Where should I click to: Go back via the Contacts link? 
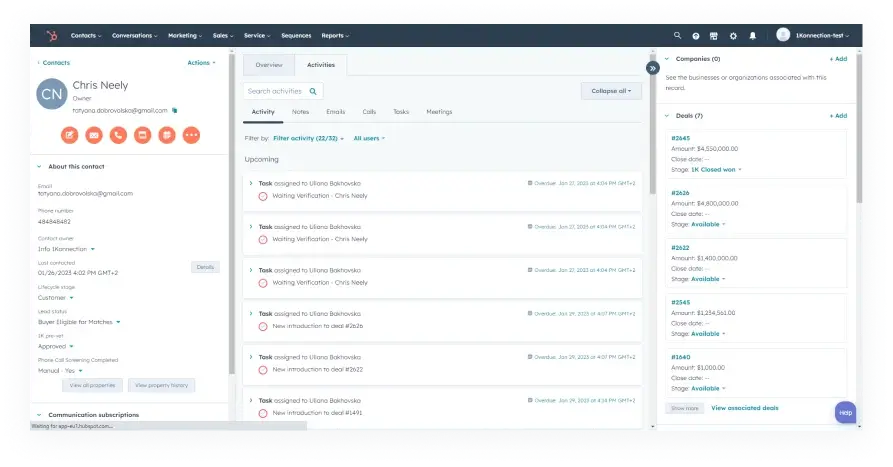(x=54, y=63)
